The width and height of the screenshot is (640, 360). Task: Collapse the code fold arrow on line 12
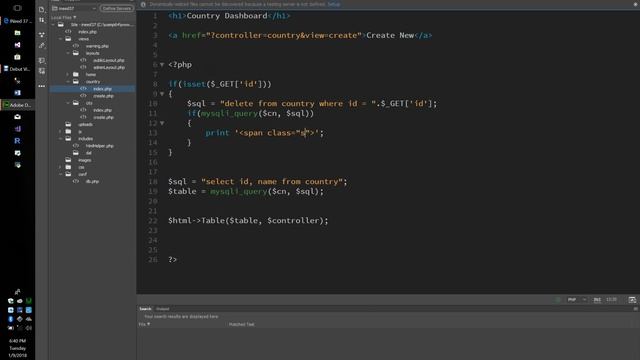point(162,123)
